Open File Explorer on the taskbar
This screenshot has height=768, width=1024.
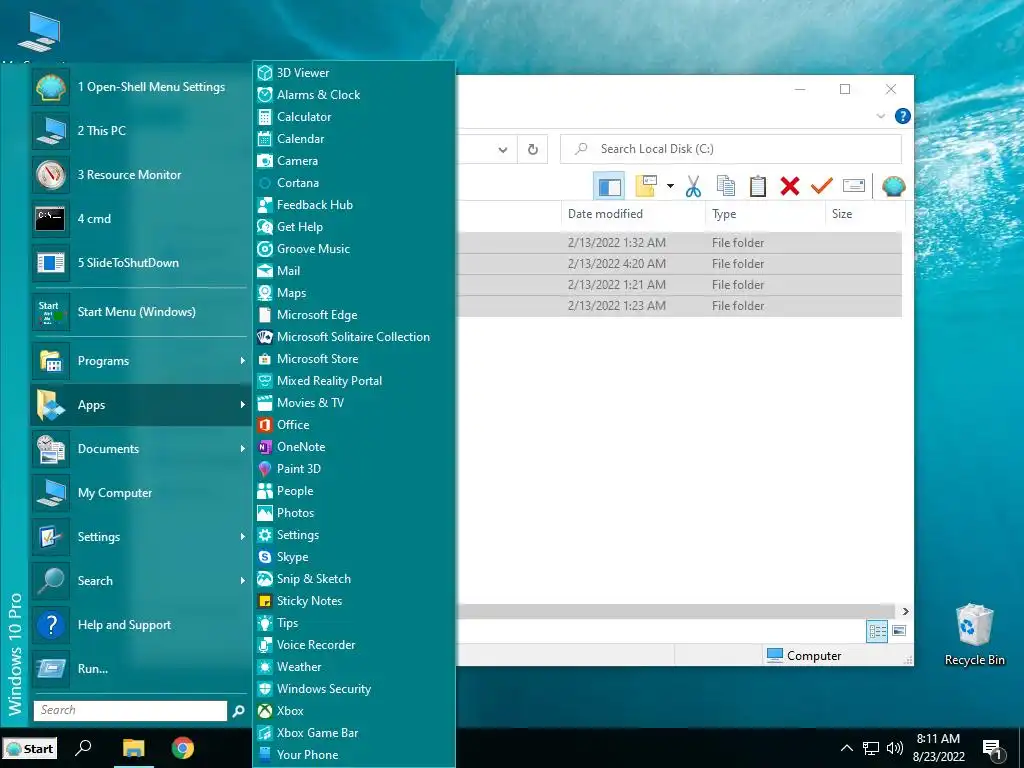[133, 748]
